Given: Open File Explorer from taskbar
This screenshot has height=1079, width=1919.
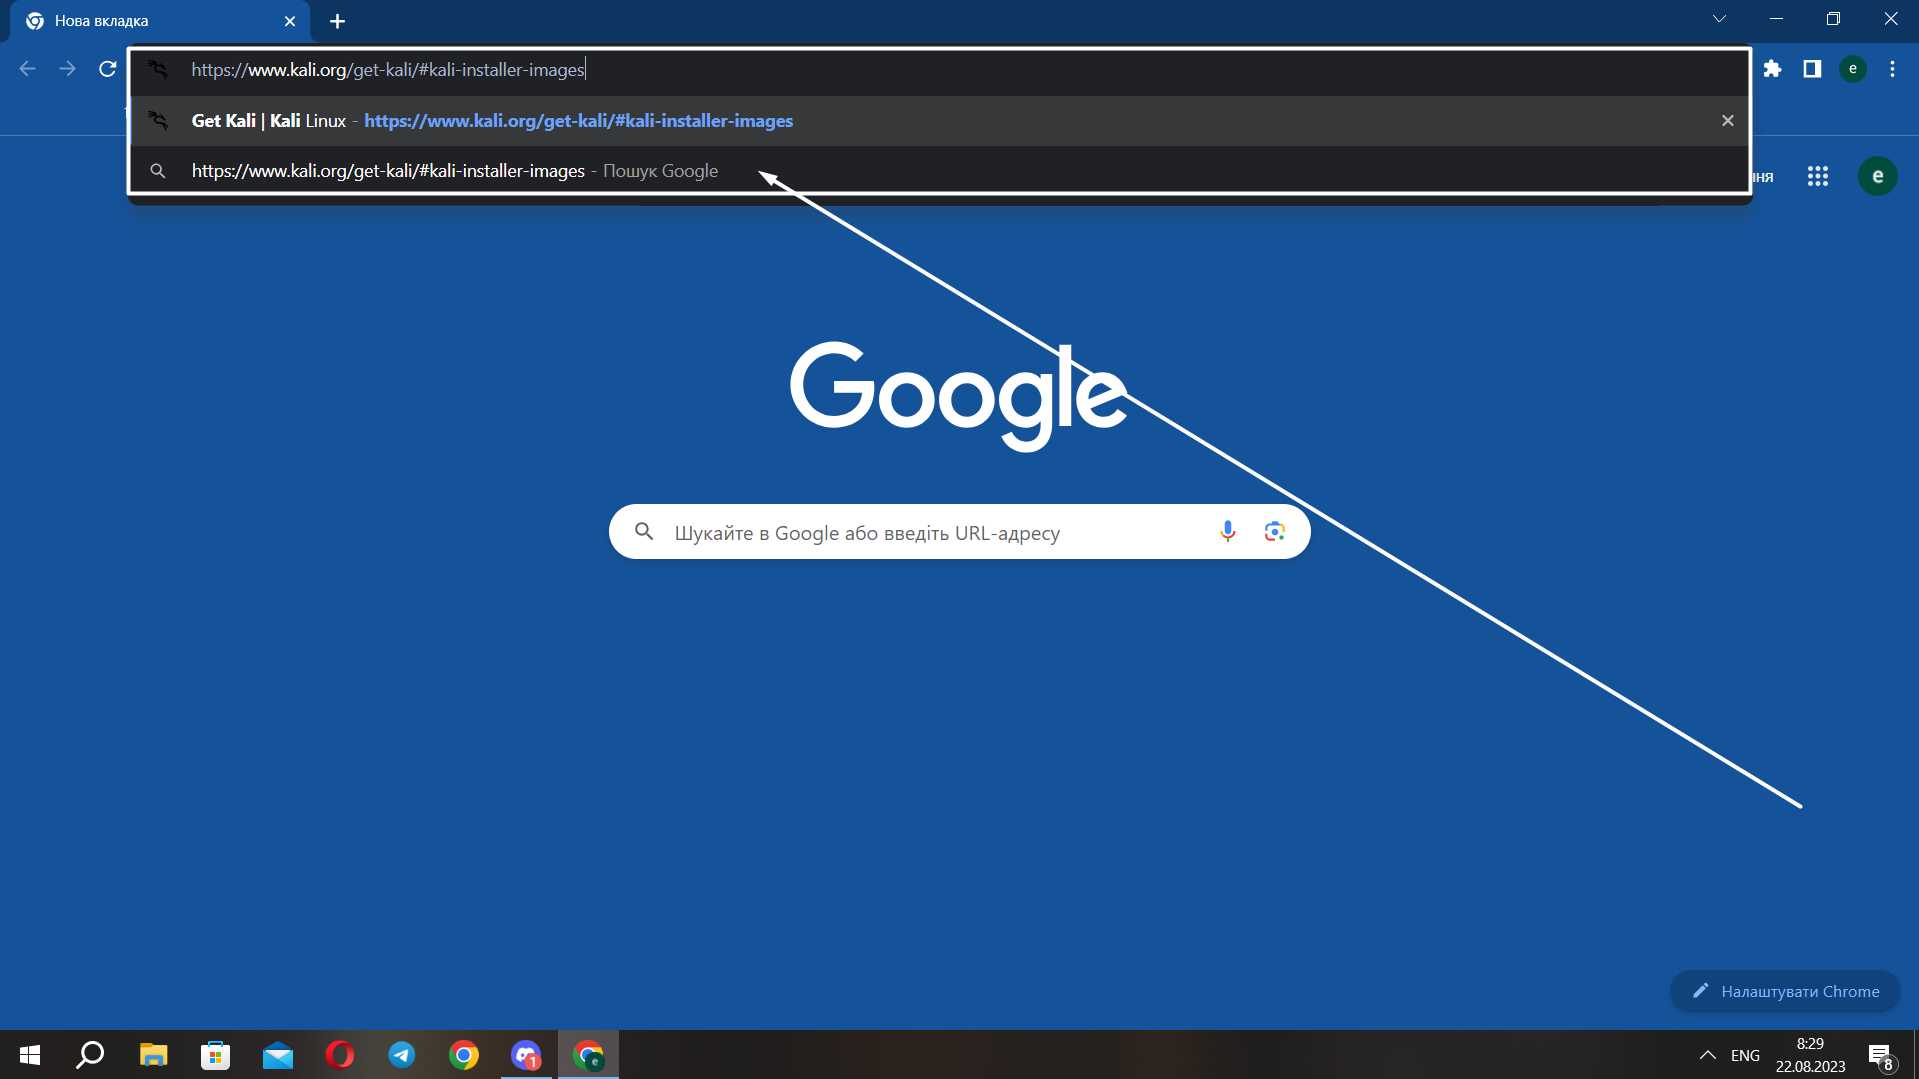Looking at the screenshot, I should tap(153, 1055).
